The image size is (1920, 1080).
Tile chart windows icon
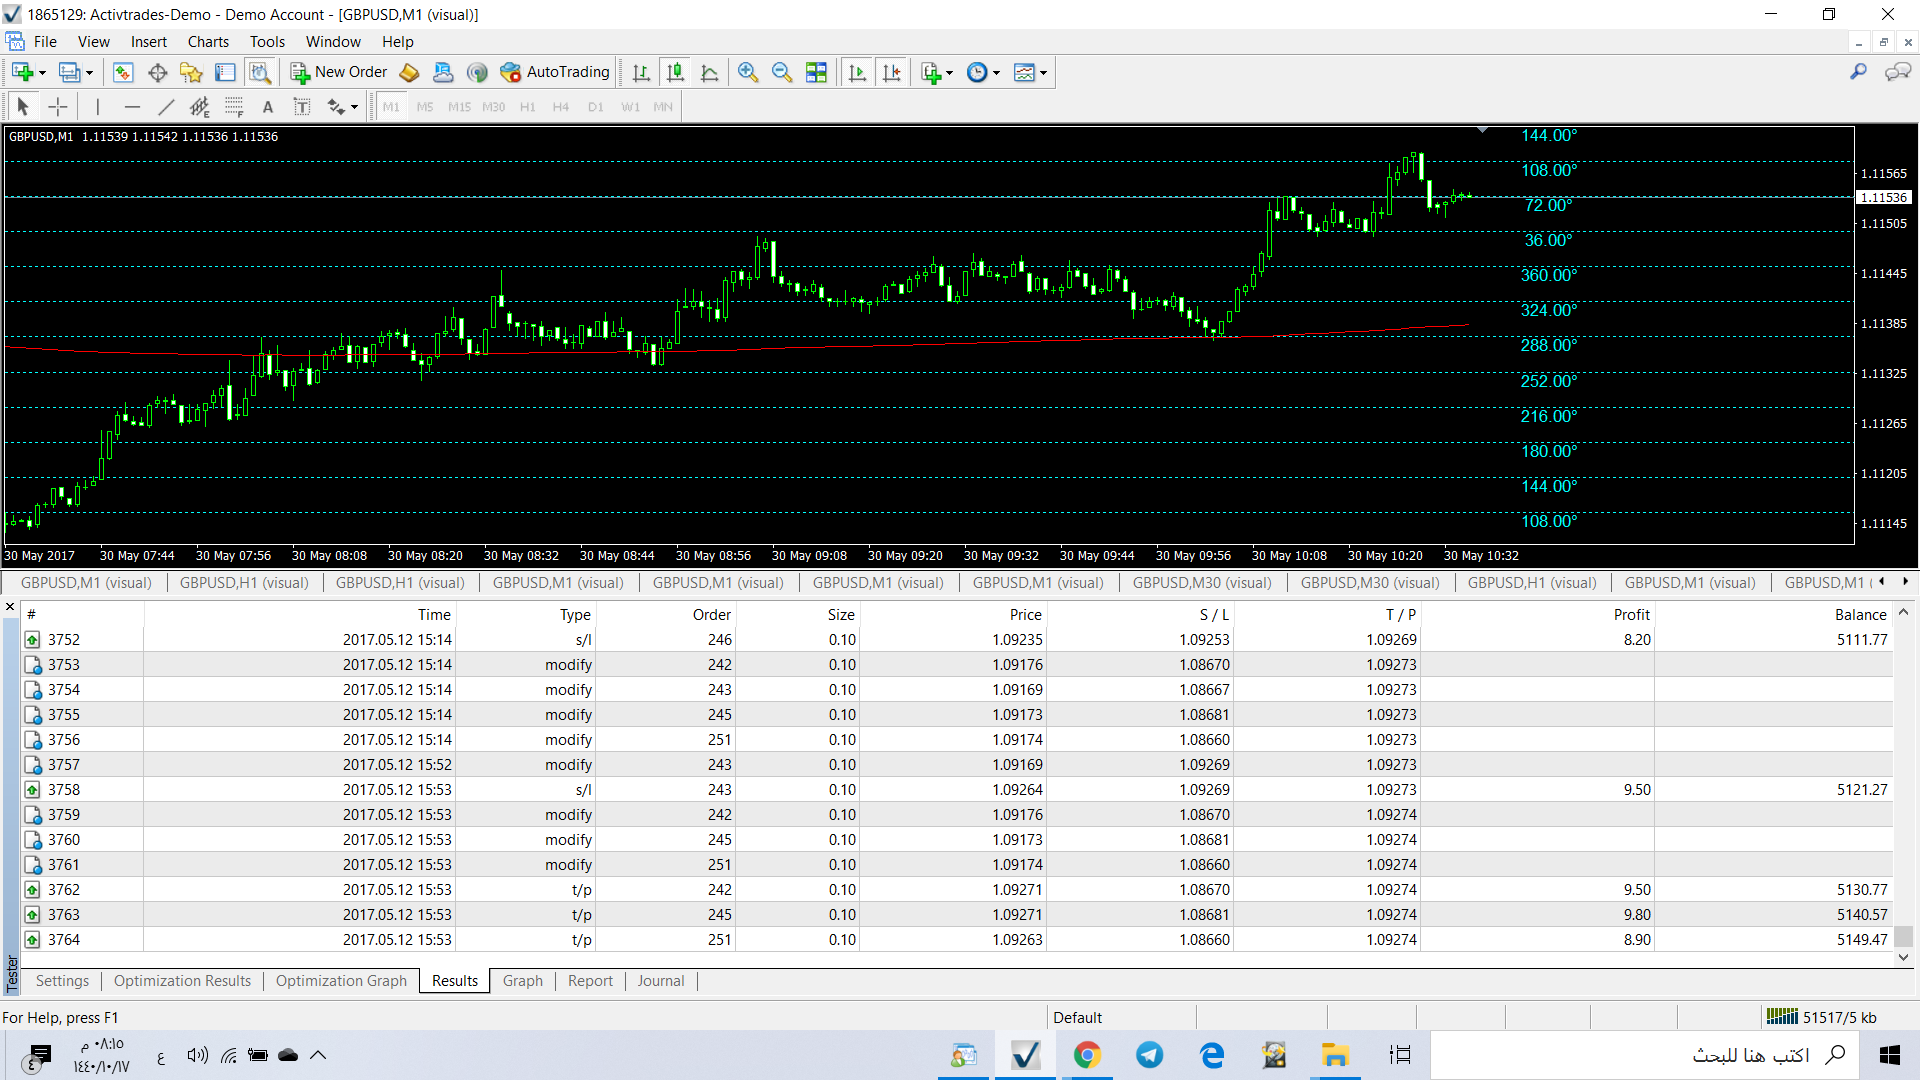[816, 72]
